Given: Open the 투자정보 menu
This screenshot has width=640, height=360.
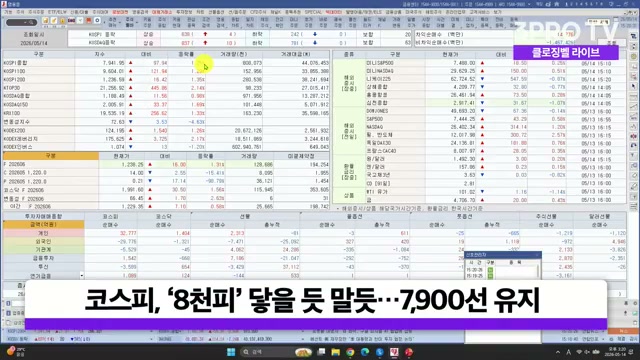Looking at the screenshot, I should click(x=184, y=12).
